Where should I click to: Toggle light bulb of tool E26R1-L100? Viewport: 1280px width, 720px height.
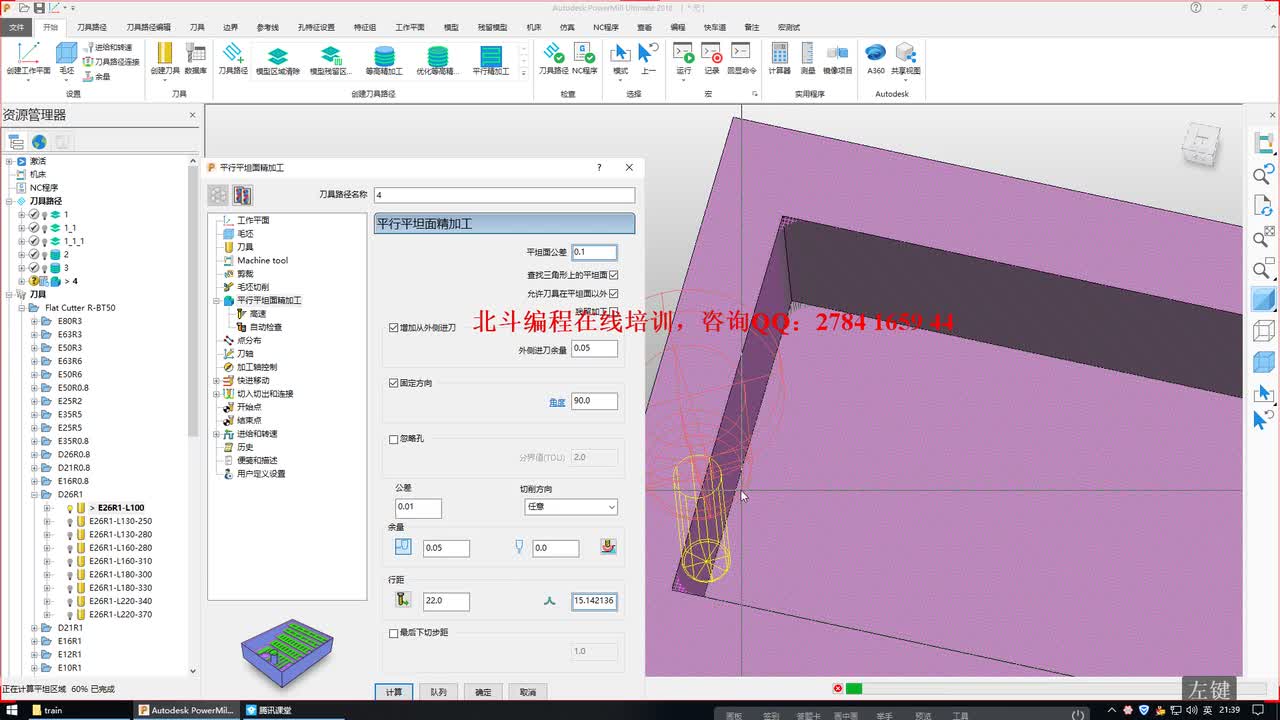click(x=70, y=508)
